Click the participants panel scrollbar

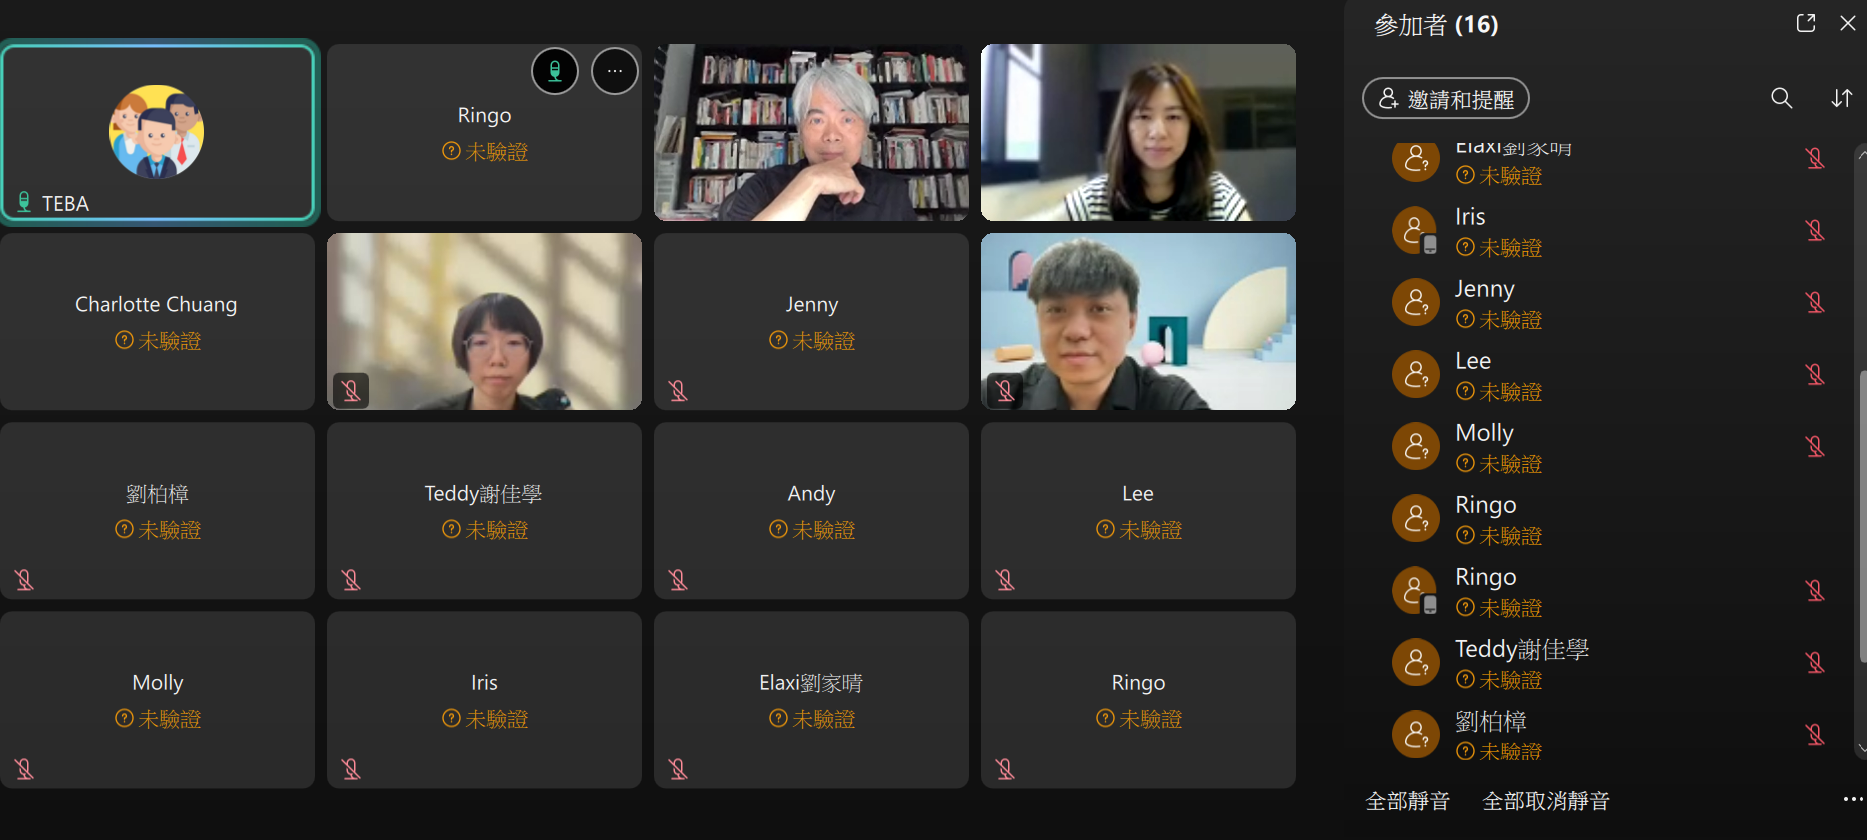[1861, 515]
